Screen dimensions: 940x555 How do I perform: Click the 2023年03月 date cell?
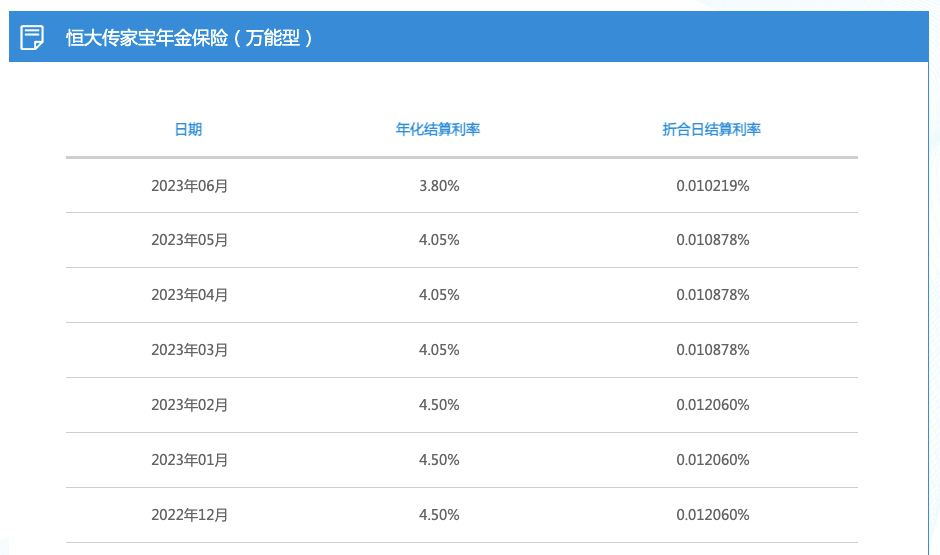(x=189, y=350)
